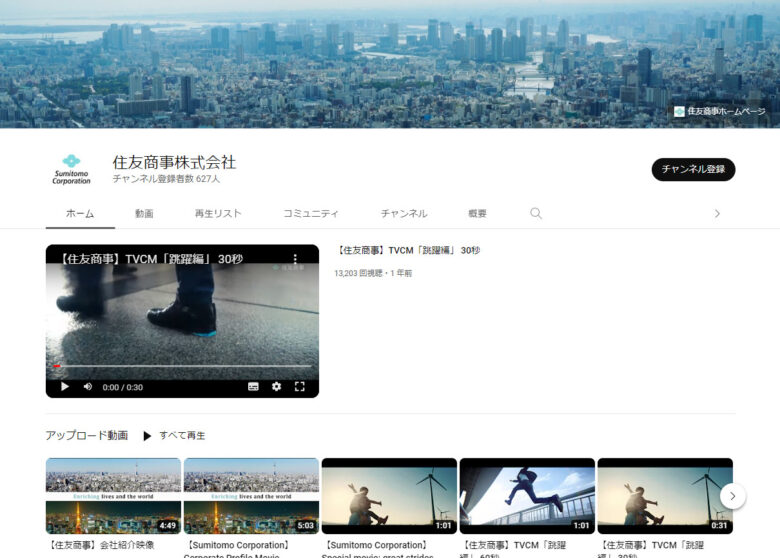This screenshot has height=558, width=780.
Task: Click the channel name 住友商事株式会社
Action: (x=174, y=162)
